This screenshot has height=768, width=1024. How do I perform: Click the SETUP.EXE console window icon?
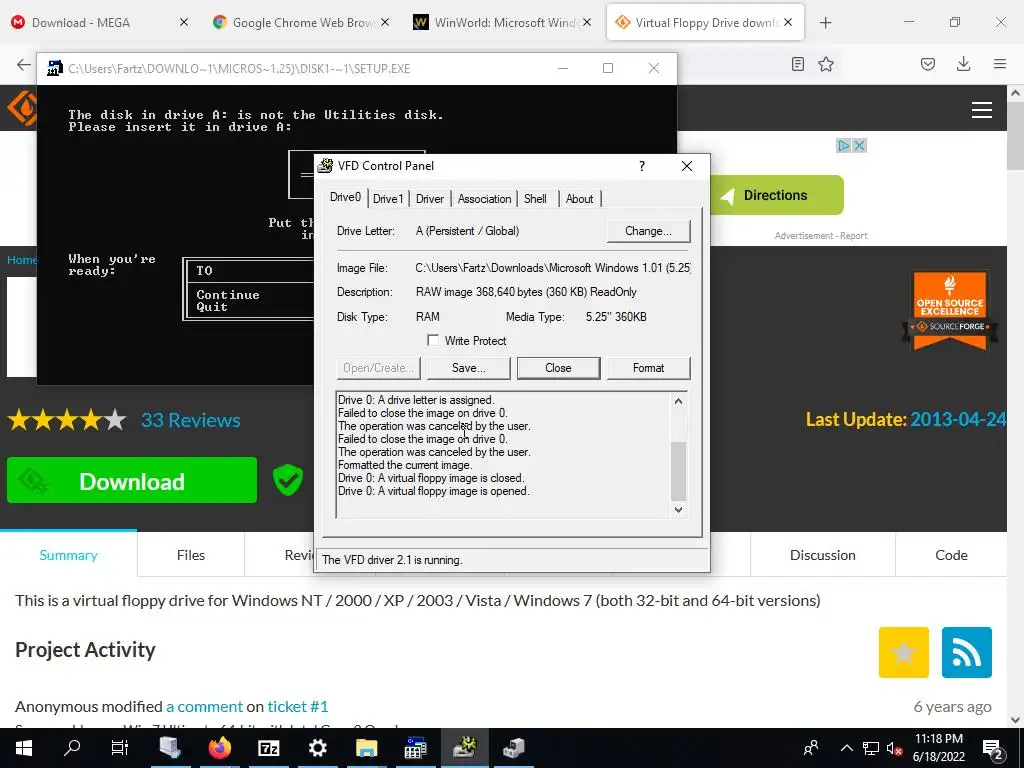(x=55, y=68)
